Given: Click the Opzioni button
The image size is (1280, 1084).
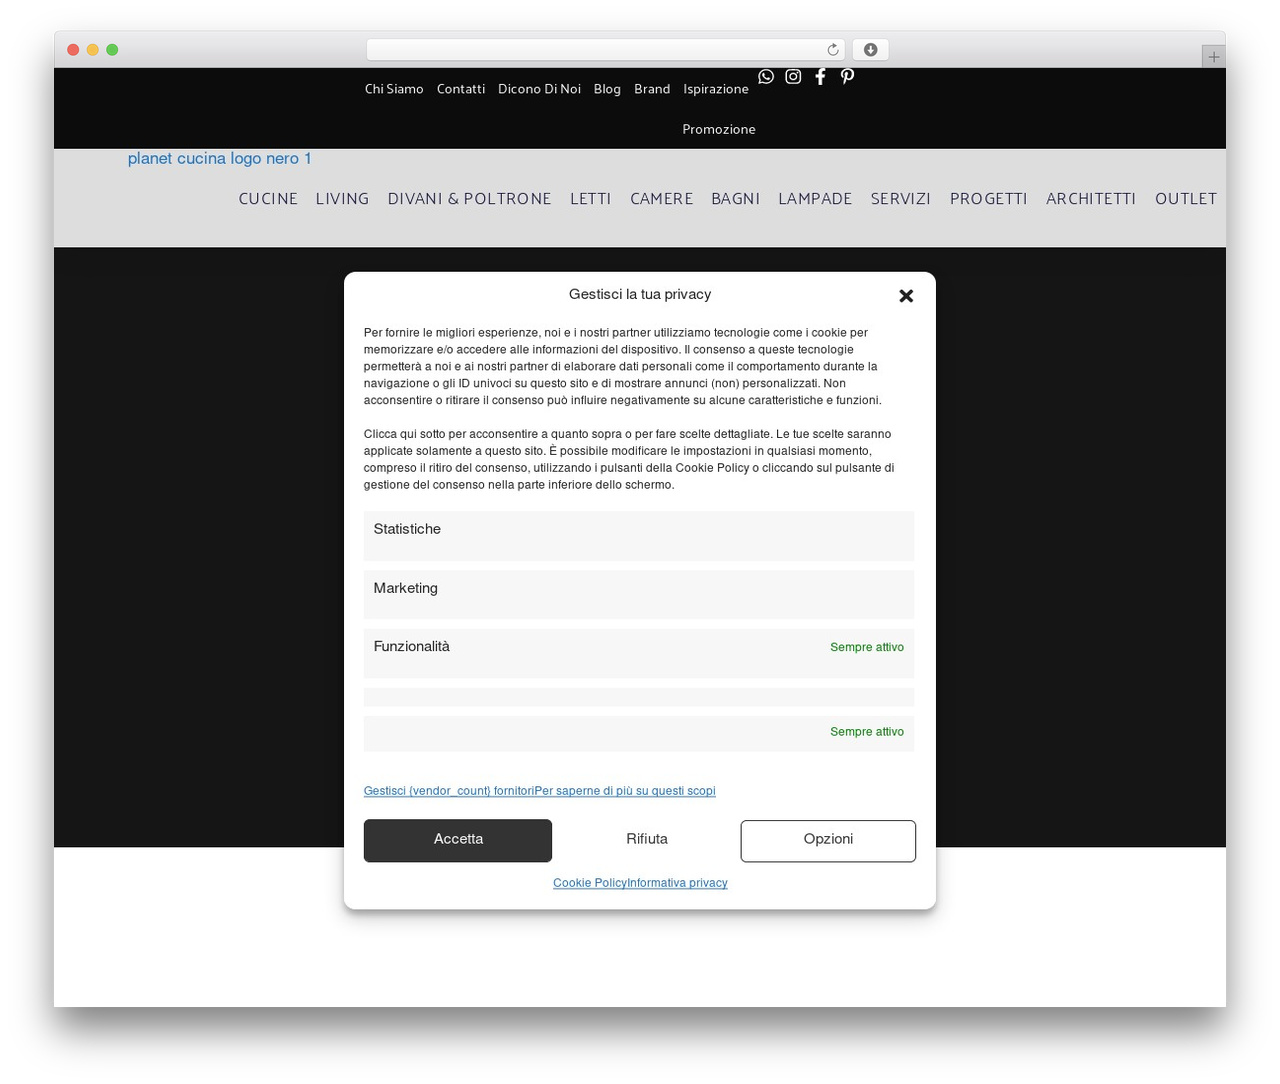Looking at the screenshot, I should point(828,840).
